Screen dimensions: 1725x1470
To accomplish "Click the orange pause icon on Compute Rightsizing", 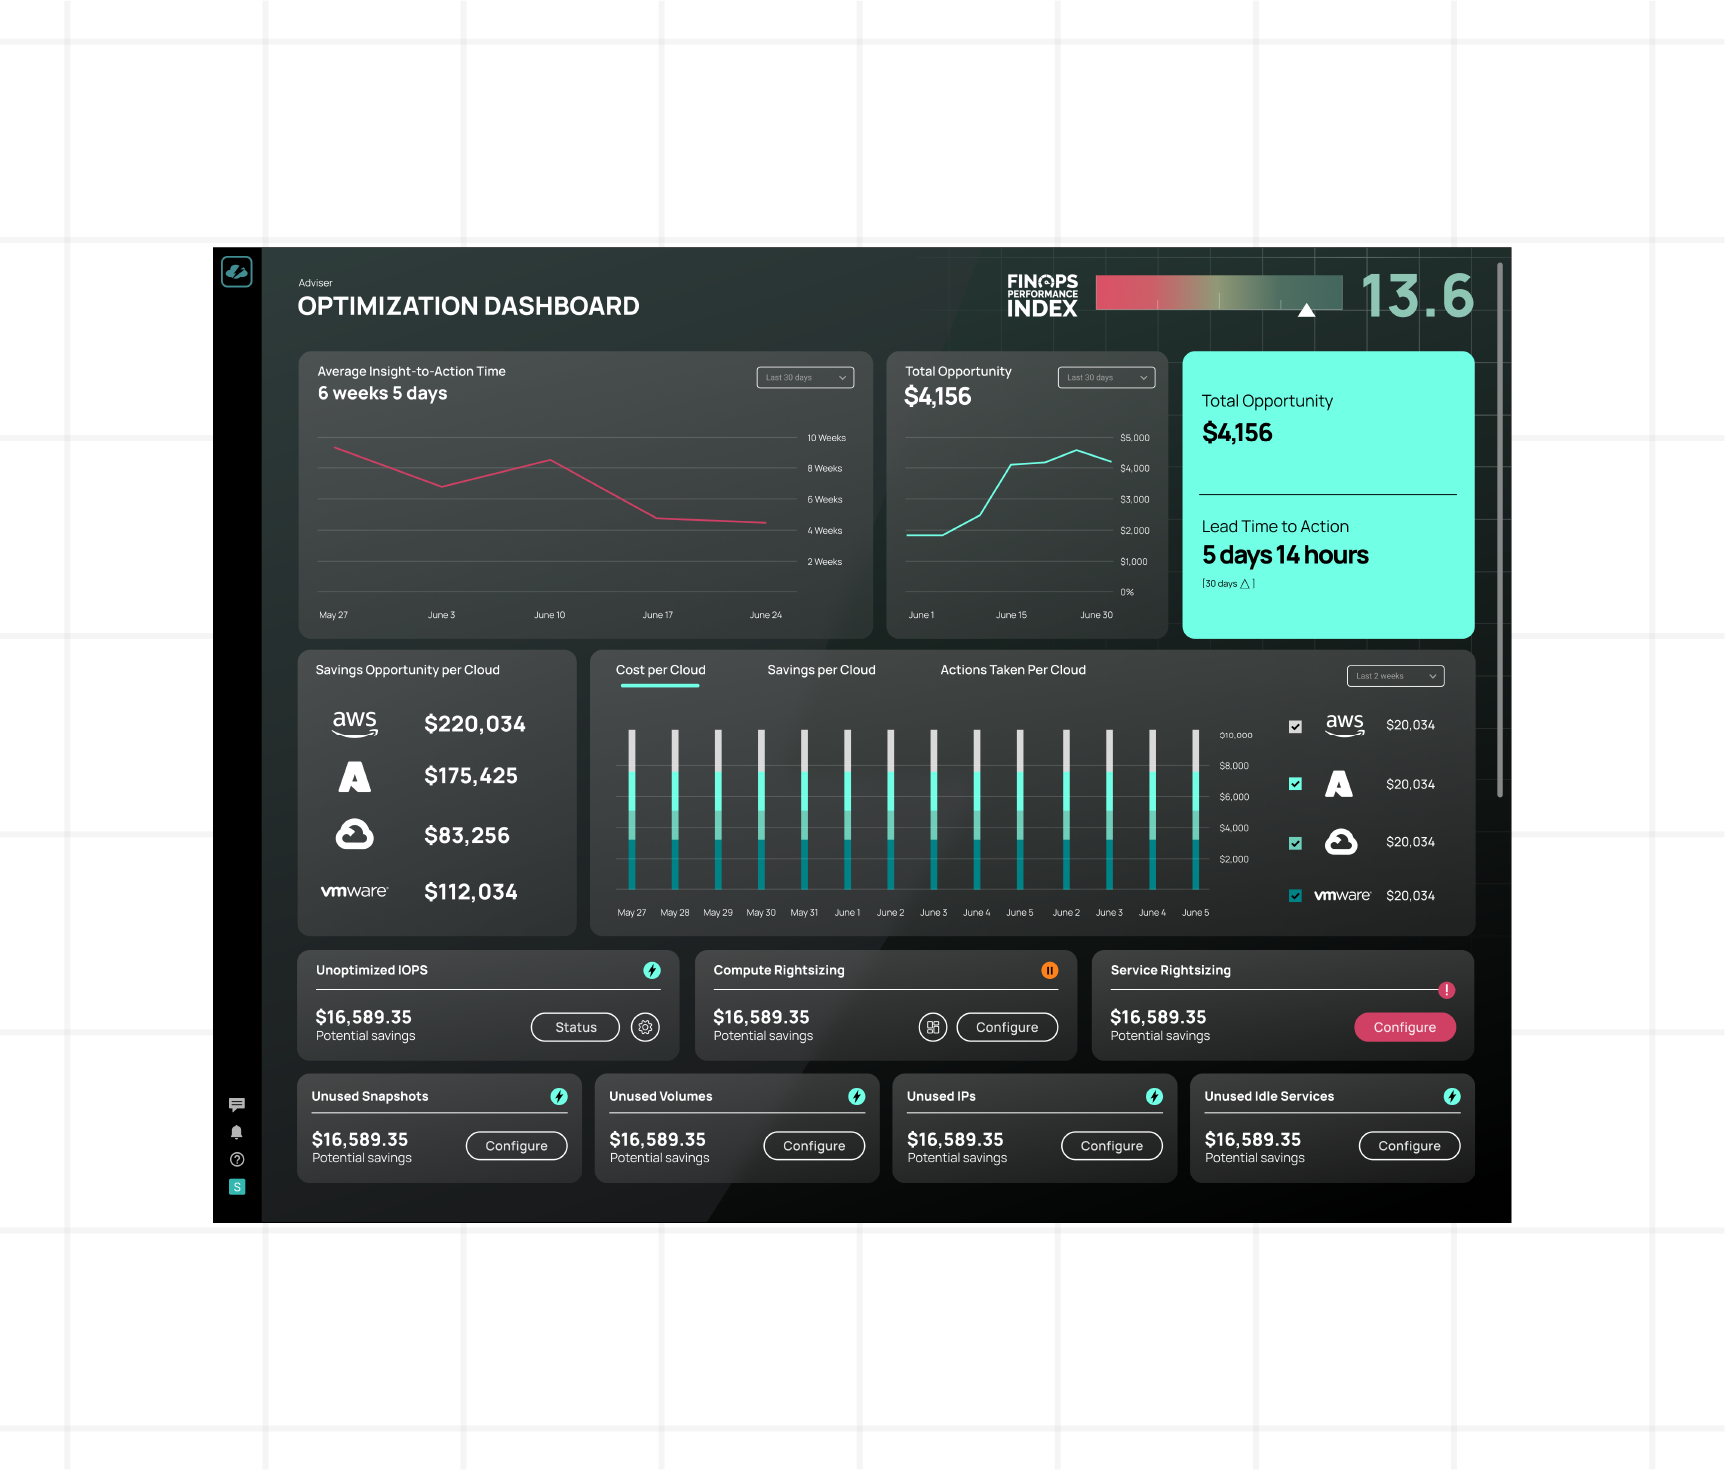I will [x=1049, y=970].
